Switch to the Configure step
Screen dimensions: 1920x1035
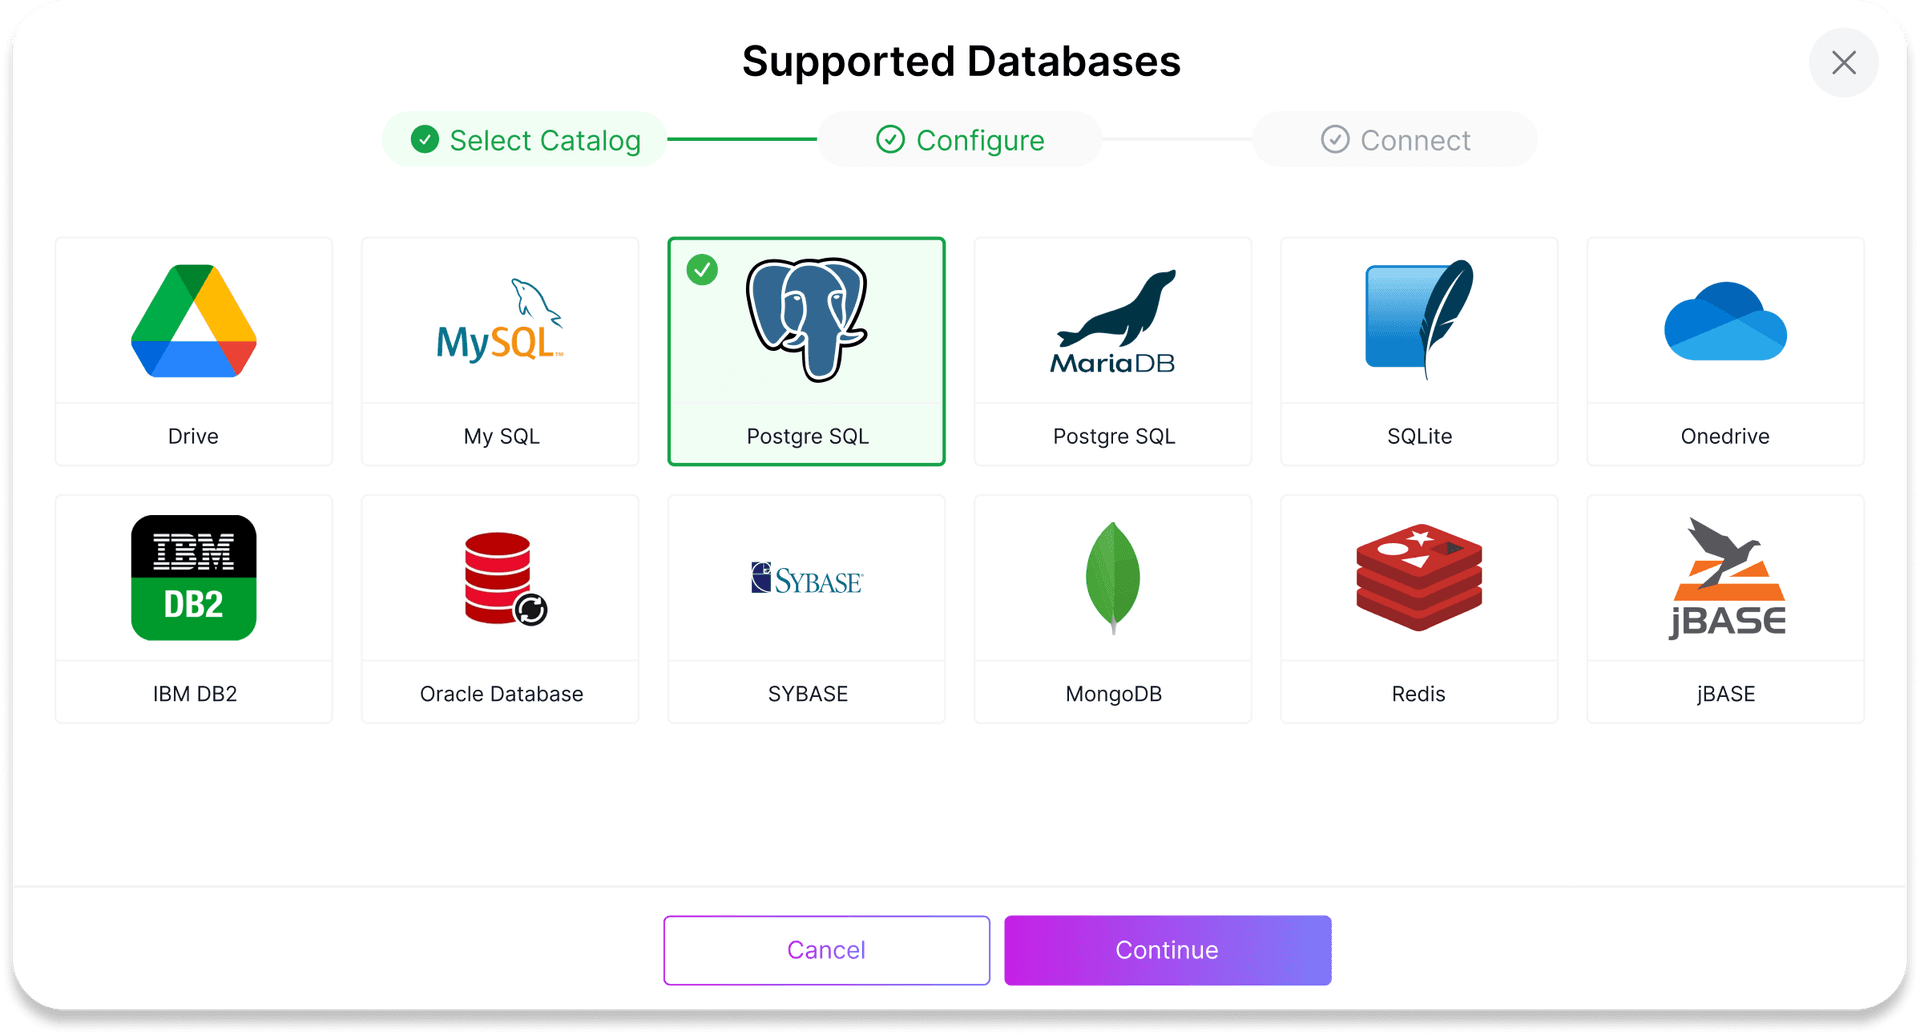(x=959, y=140)
